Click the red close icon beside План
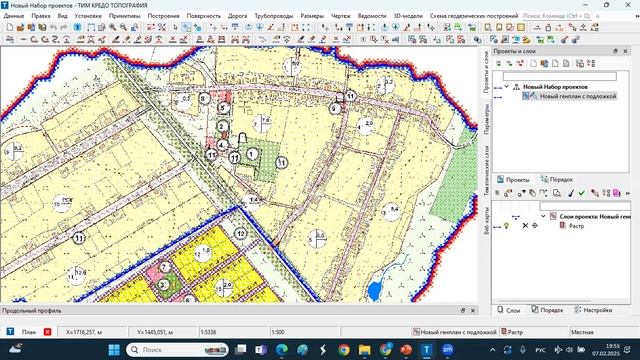Viewport: 640px width, 360px height. [47, 332]
